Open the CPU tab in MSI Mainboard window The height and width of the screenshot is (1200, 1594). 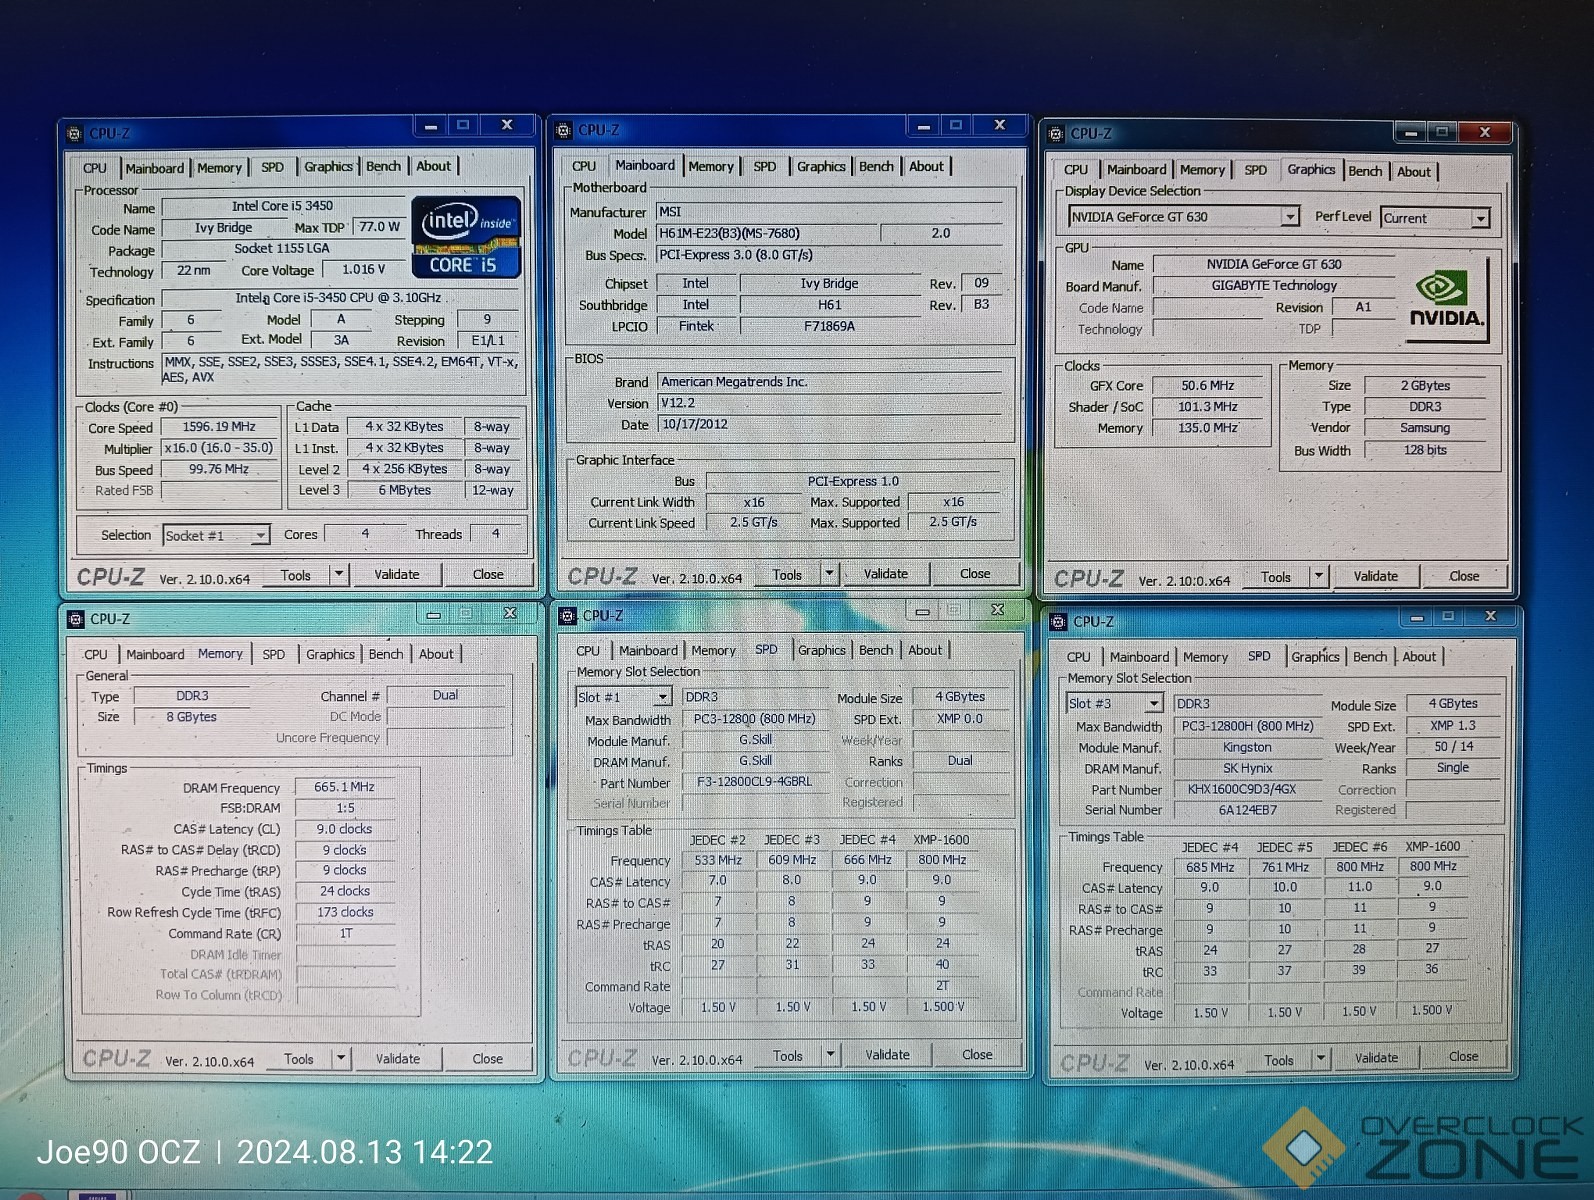pyautogui.click(x=584, y=166)
